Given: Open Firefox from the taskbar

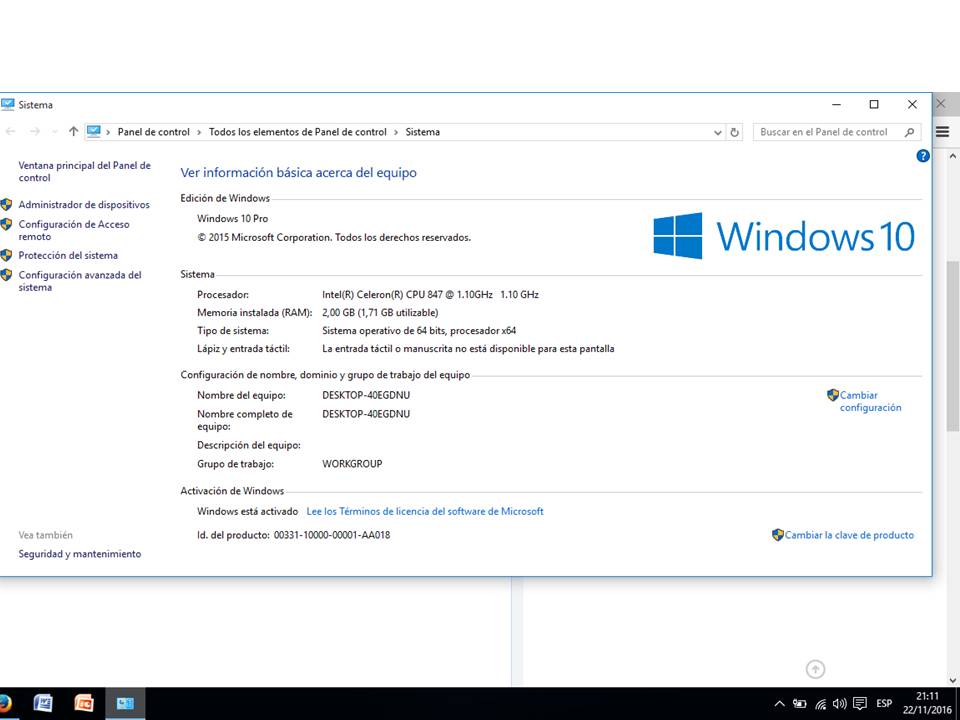Looking at the screenshot, I should point(4,703).
